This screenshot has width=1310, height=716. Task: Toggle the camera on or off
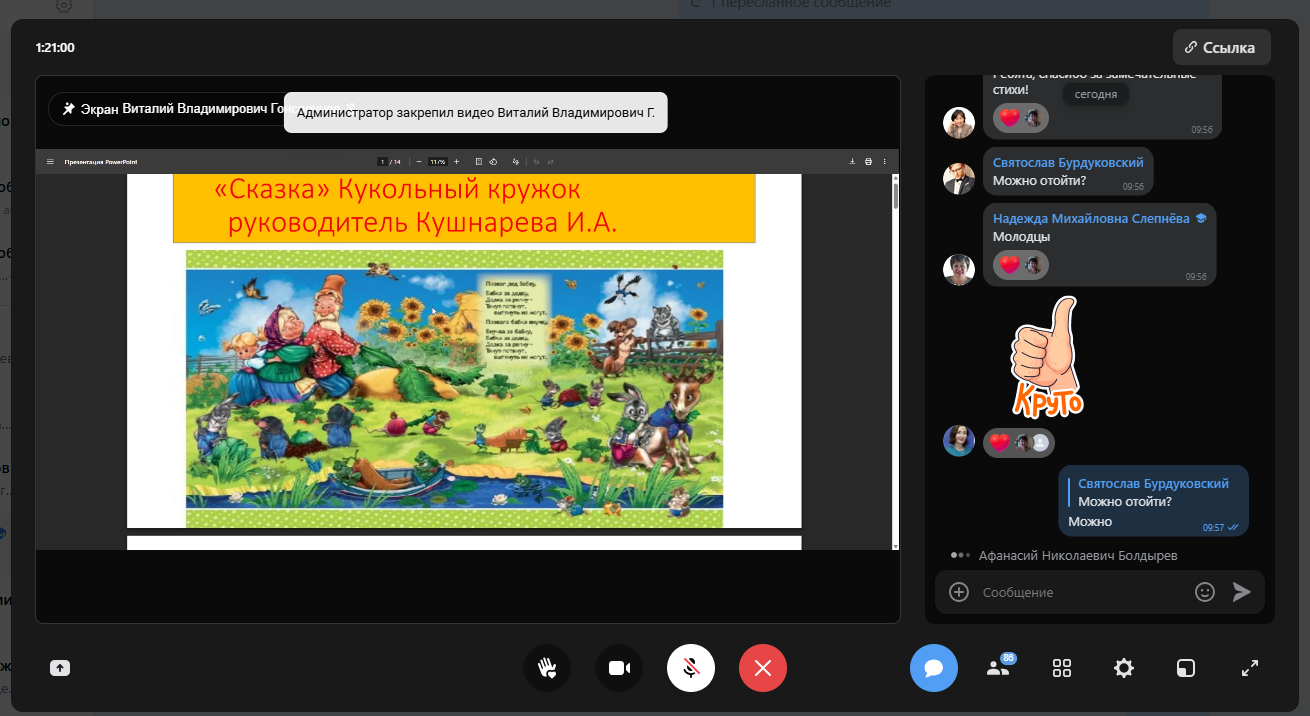[619, 668]
